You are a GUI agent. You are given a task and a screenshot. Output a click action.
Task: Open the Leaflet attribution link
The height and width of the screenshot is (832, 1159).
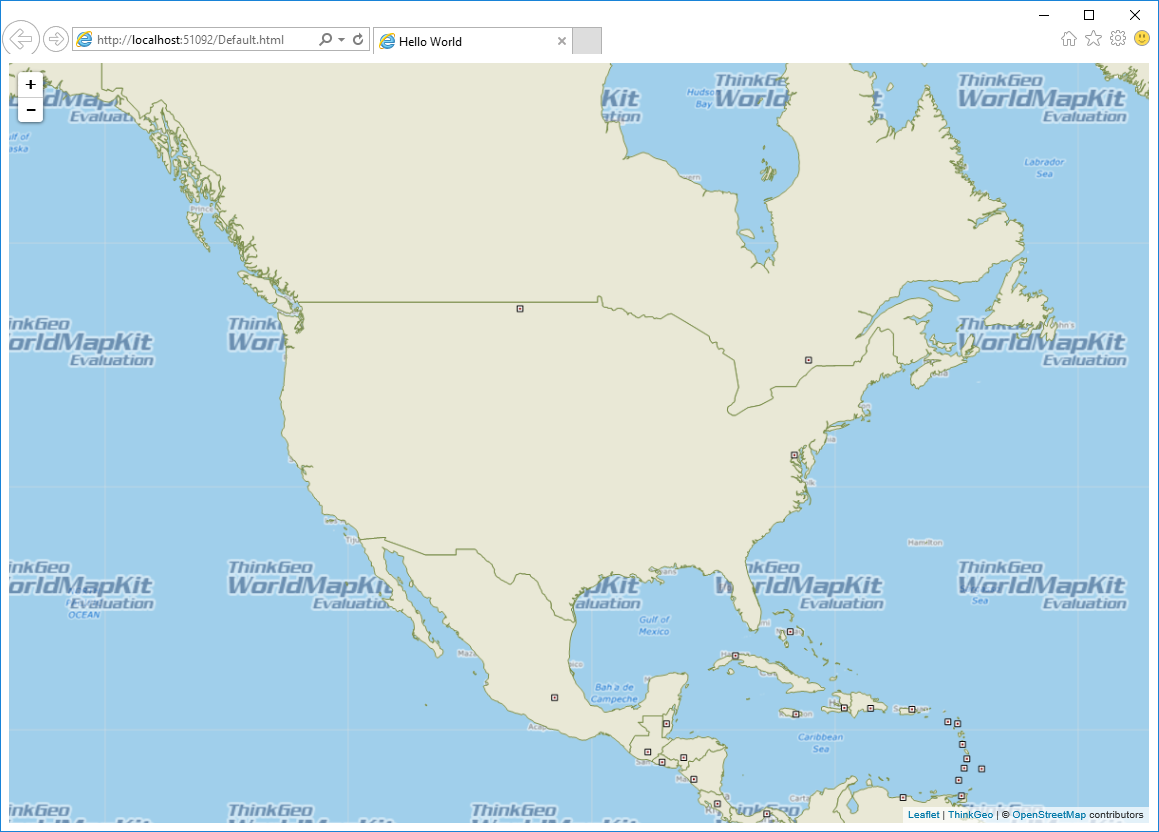coord(923,815)
